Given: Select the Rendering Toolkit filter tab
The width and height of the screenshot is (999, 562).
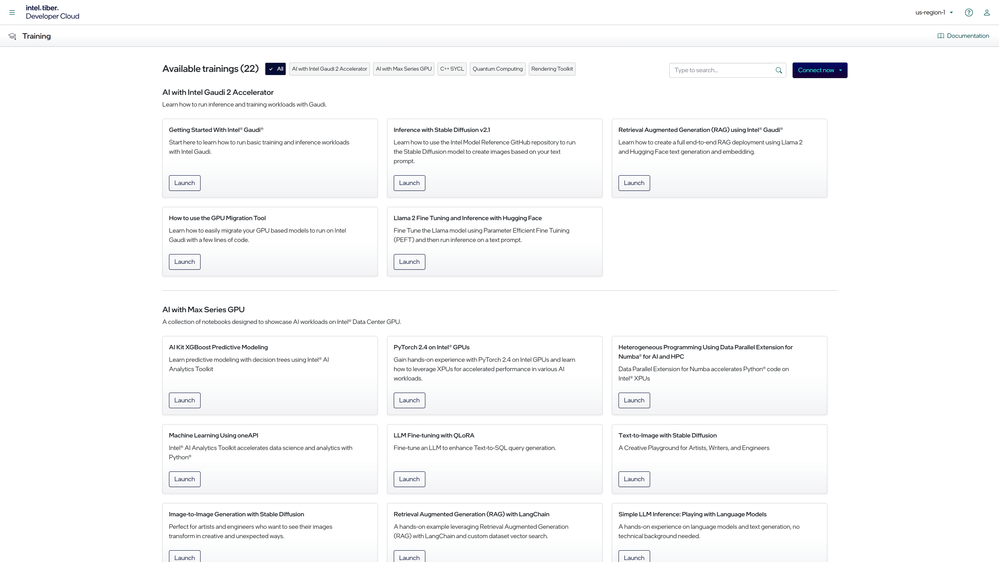Looking at the screenshot, I should click(x=552, y=69).
